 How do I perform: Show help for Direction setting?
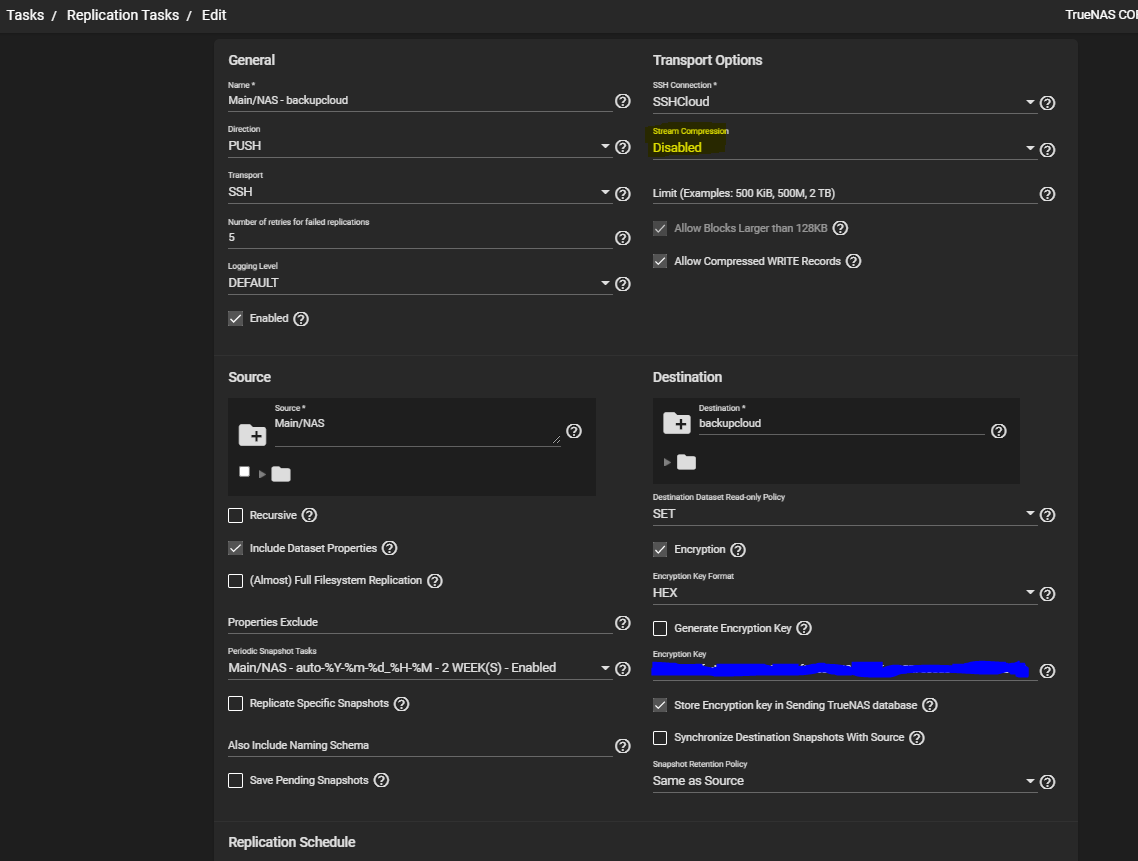click(623, 147)
